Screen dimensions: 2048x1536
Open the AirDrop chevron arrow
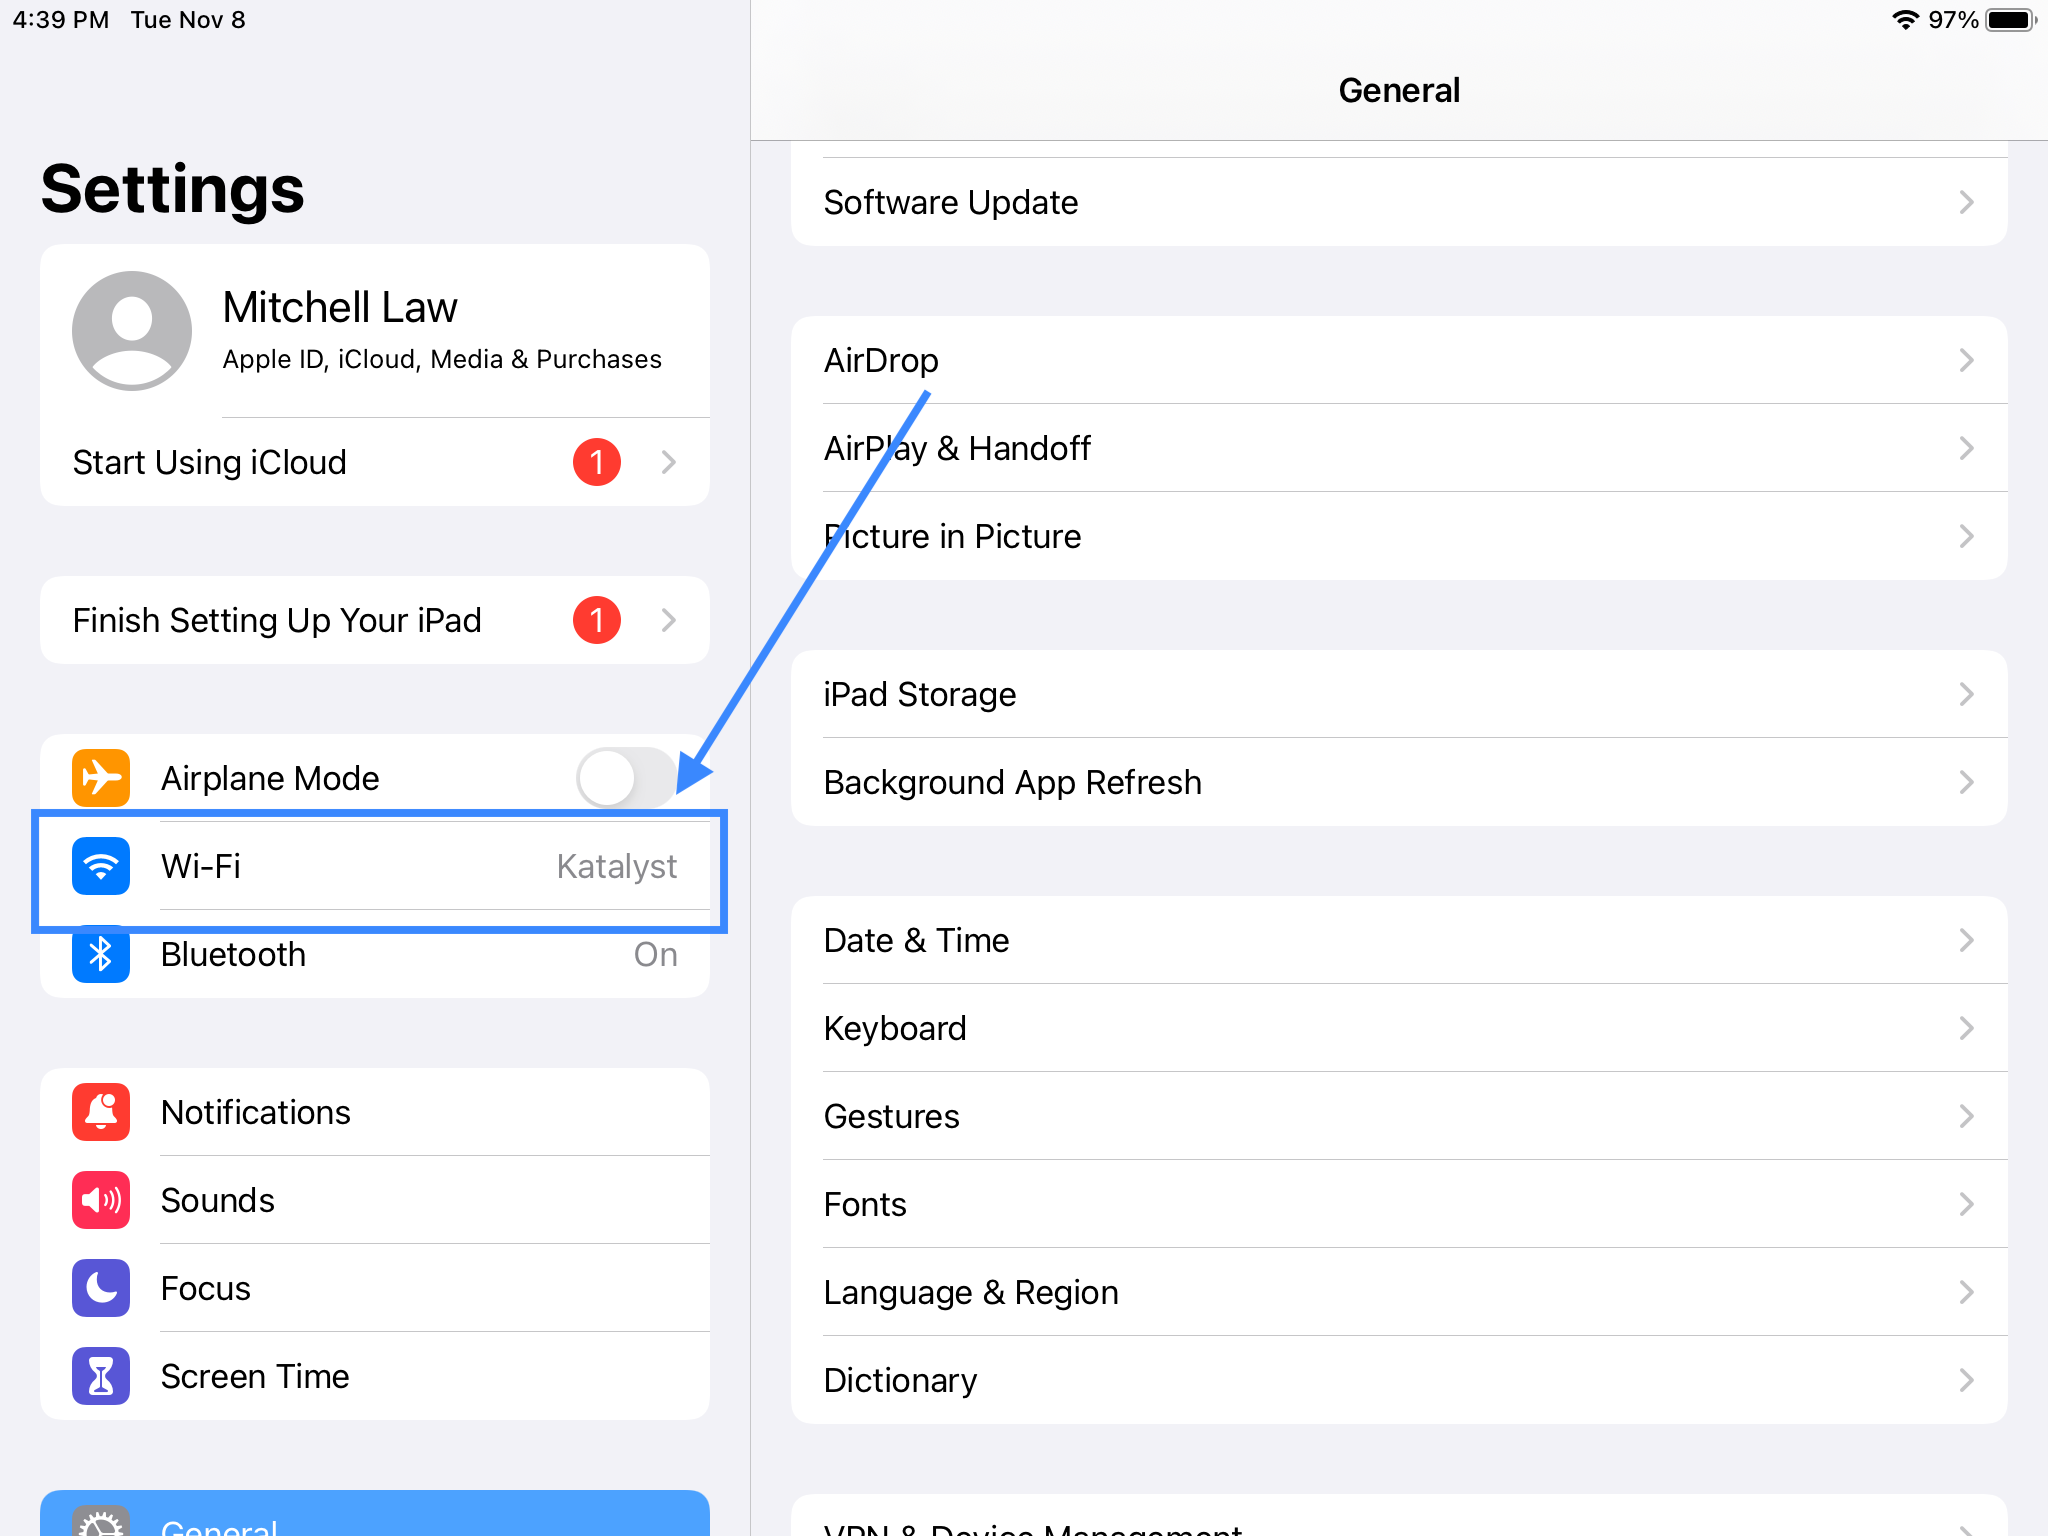coord(1966,360)
